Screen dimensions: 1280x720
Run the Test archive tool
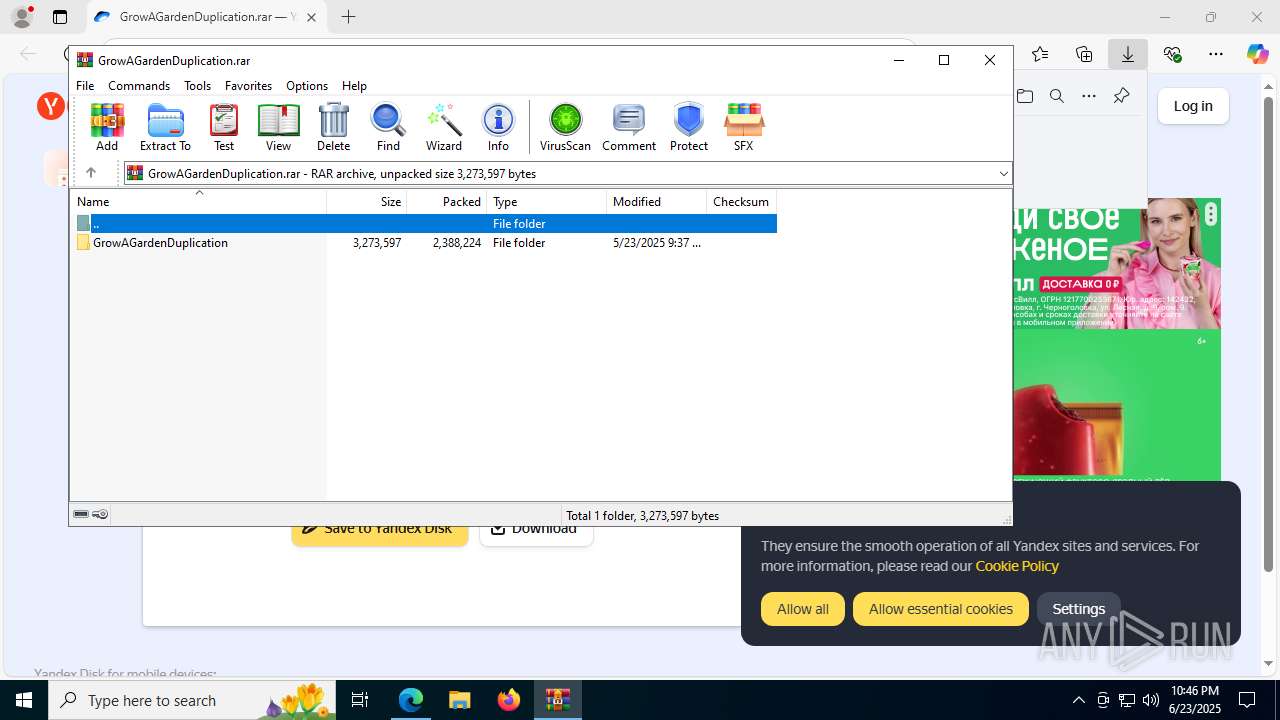point(224,127)
